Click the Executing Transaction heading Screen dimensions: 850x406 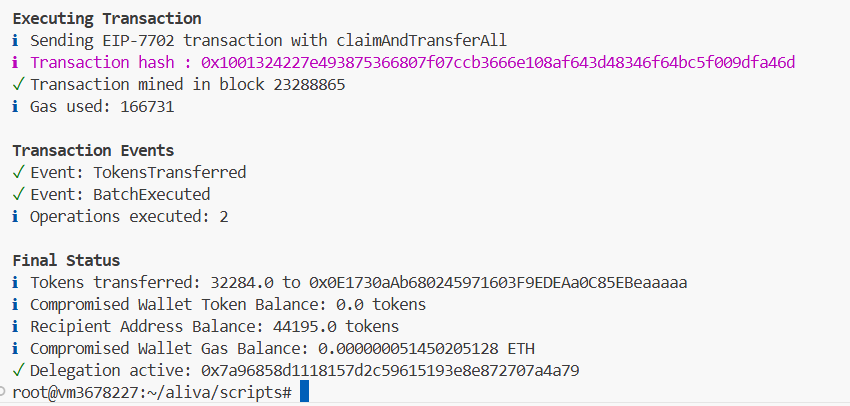click(107, 18)
